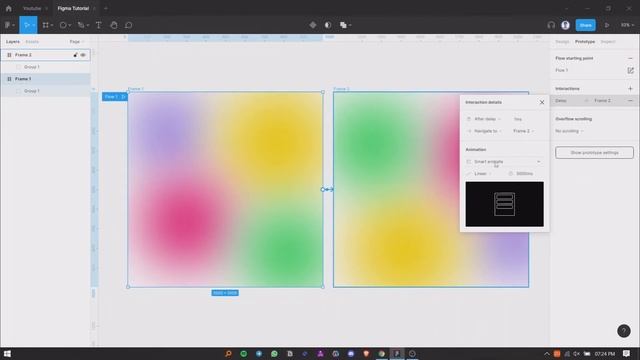Select the Hand tool

[114, 25]
